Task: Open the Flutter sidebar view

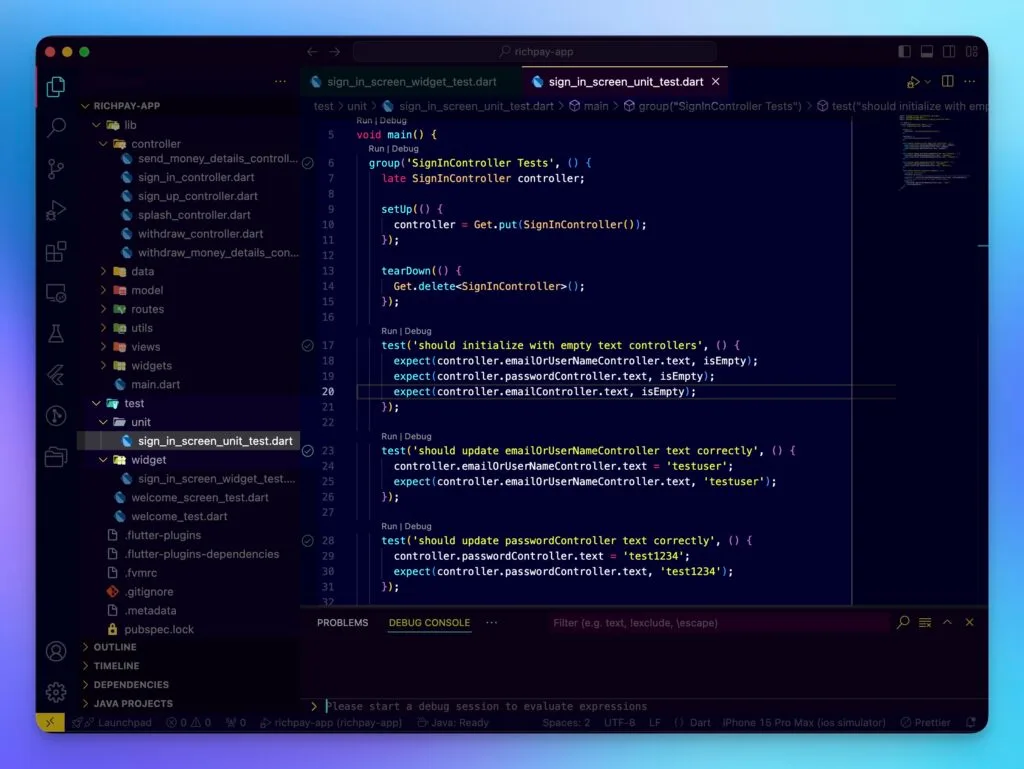Action: [56, 375]
